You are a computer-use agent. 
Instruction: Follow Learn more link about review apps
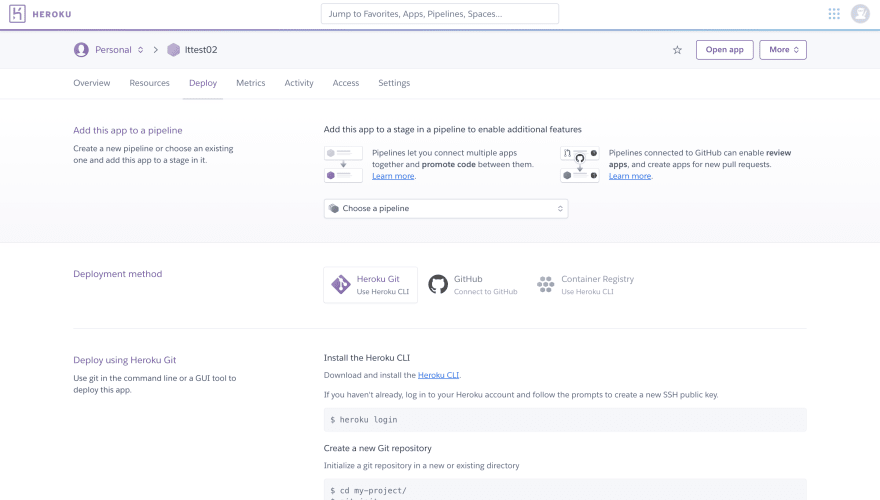tap(630, 176)
